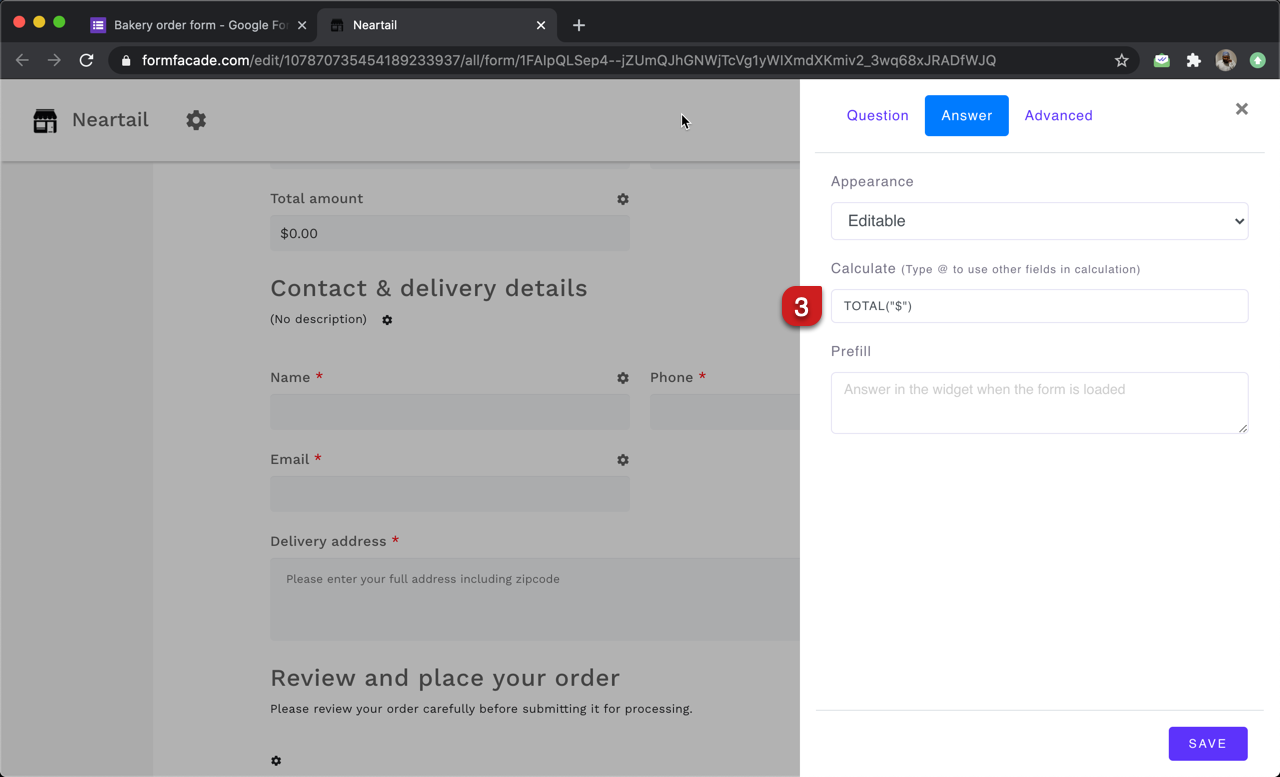
Task: Open gear for Contact & delivery details section
Action: click(387, 320)
